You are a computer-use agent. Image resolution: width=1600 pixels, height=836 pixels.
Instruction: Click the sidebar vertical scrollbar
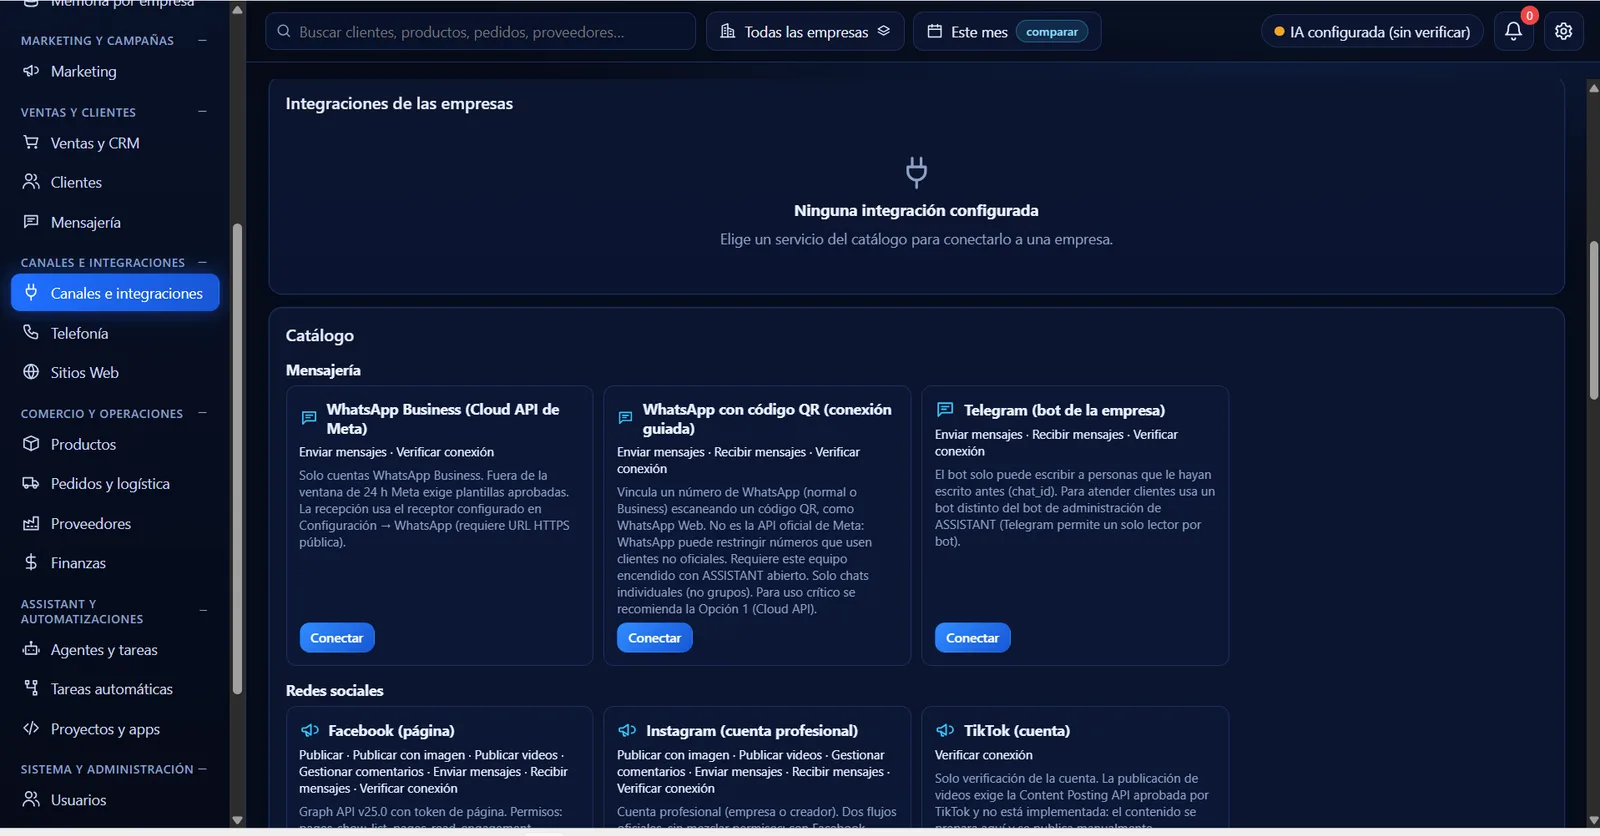pyautogui.click(x=237, y=458)
